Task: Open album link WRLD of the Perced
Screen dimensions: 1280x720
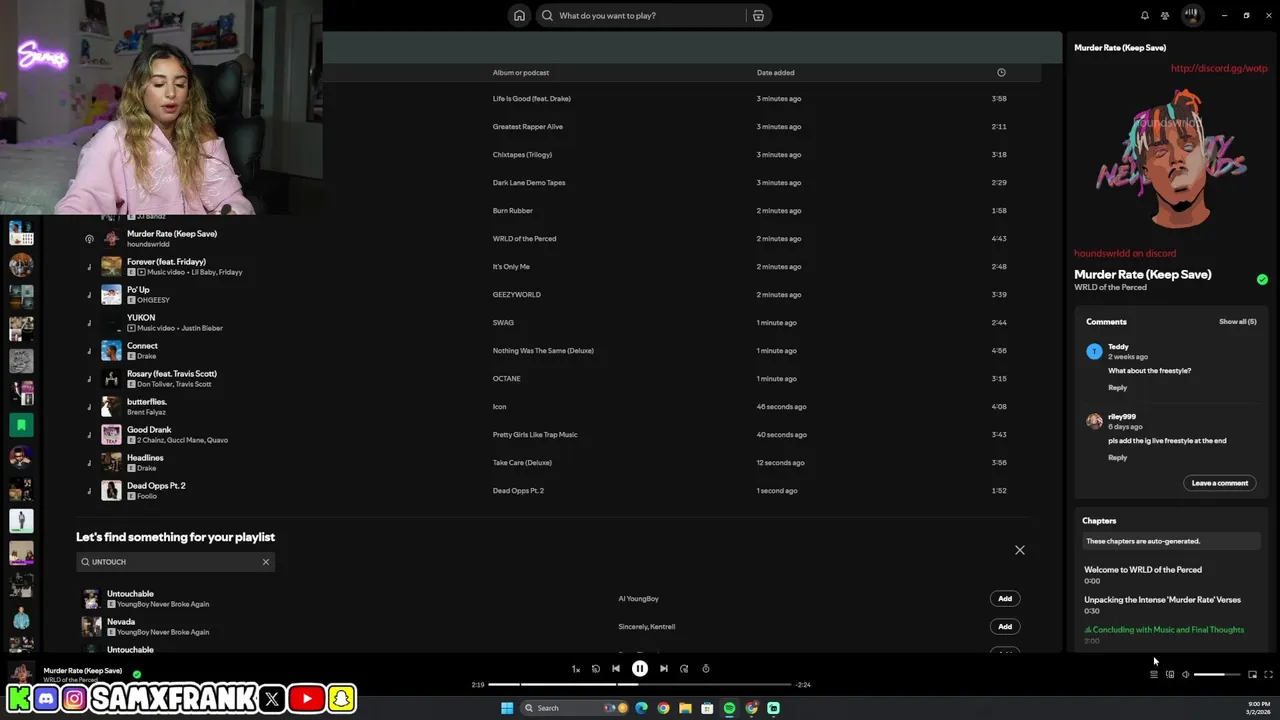Action: (x=524, y=239)
